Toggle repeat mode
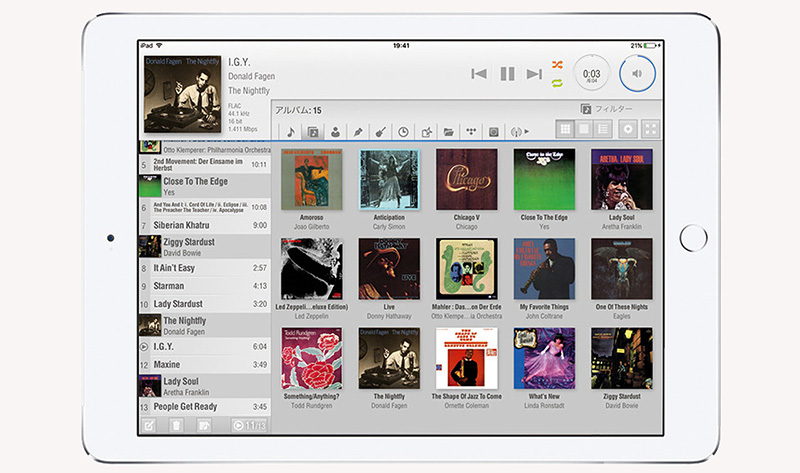Image resolution: width=800 pixels, height=473 pixels. tap(557, 83)
